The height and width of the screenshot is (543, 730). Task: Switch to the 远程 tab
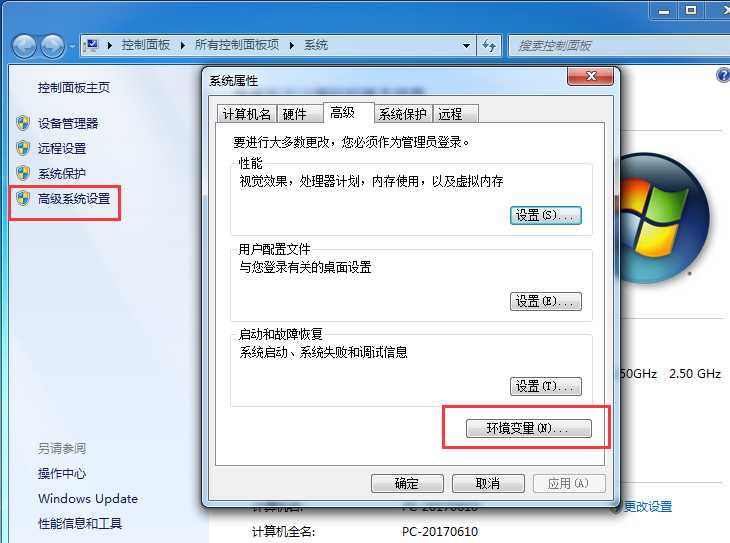[x=450, y=114]
